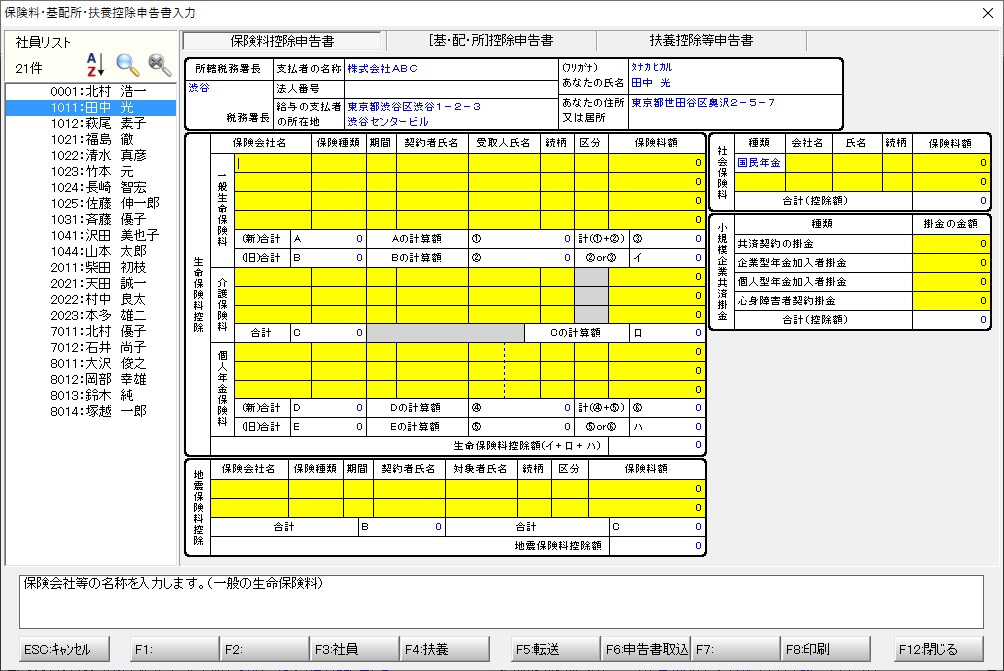Select employee 2011:柴田 初枝
The height and width of the screenshot is (671, 1004).
point(91,268)
